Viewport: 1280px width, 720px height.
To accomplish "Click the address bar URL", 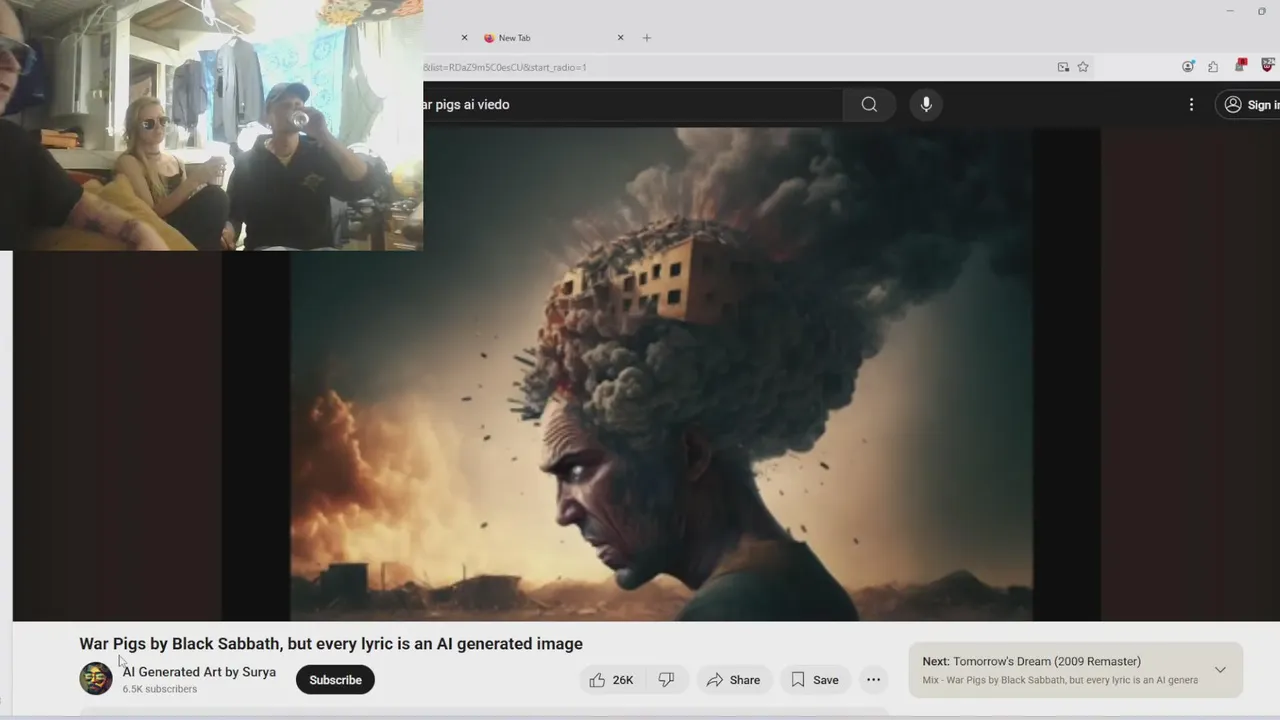I will click(x=504, y=67).
